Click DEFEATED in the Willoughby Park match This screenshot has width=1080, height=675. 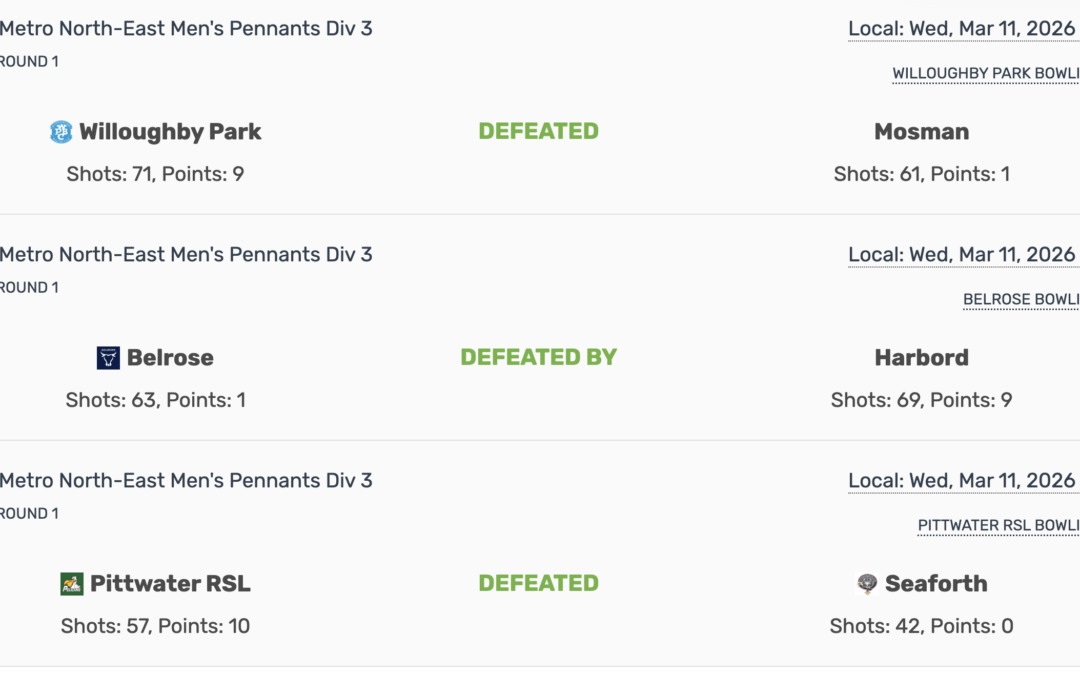(539, 131)
